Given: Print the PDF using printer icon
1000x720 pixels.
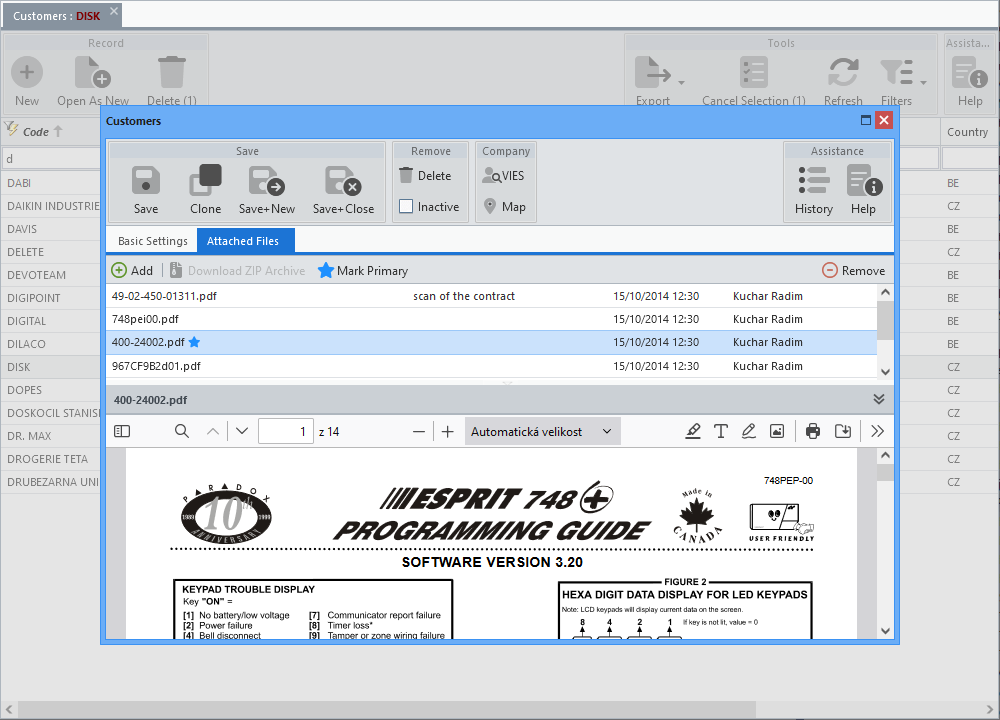Looking at the screenshot, I should point(813,431).
